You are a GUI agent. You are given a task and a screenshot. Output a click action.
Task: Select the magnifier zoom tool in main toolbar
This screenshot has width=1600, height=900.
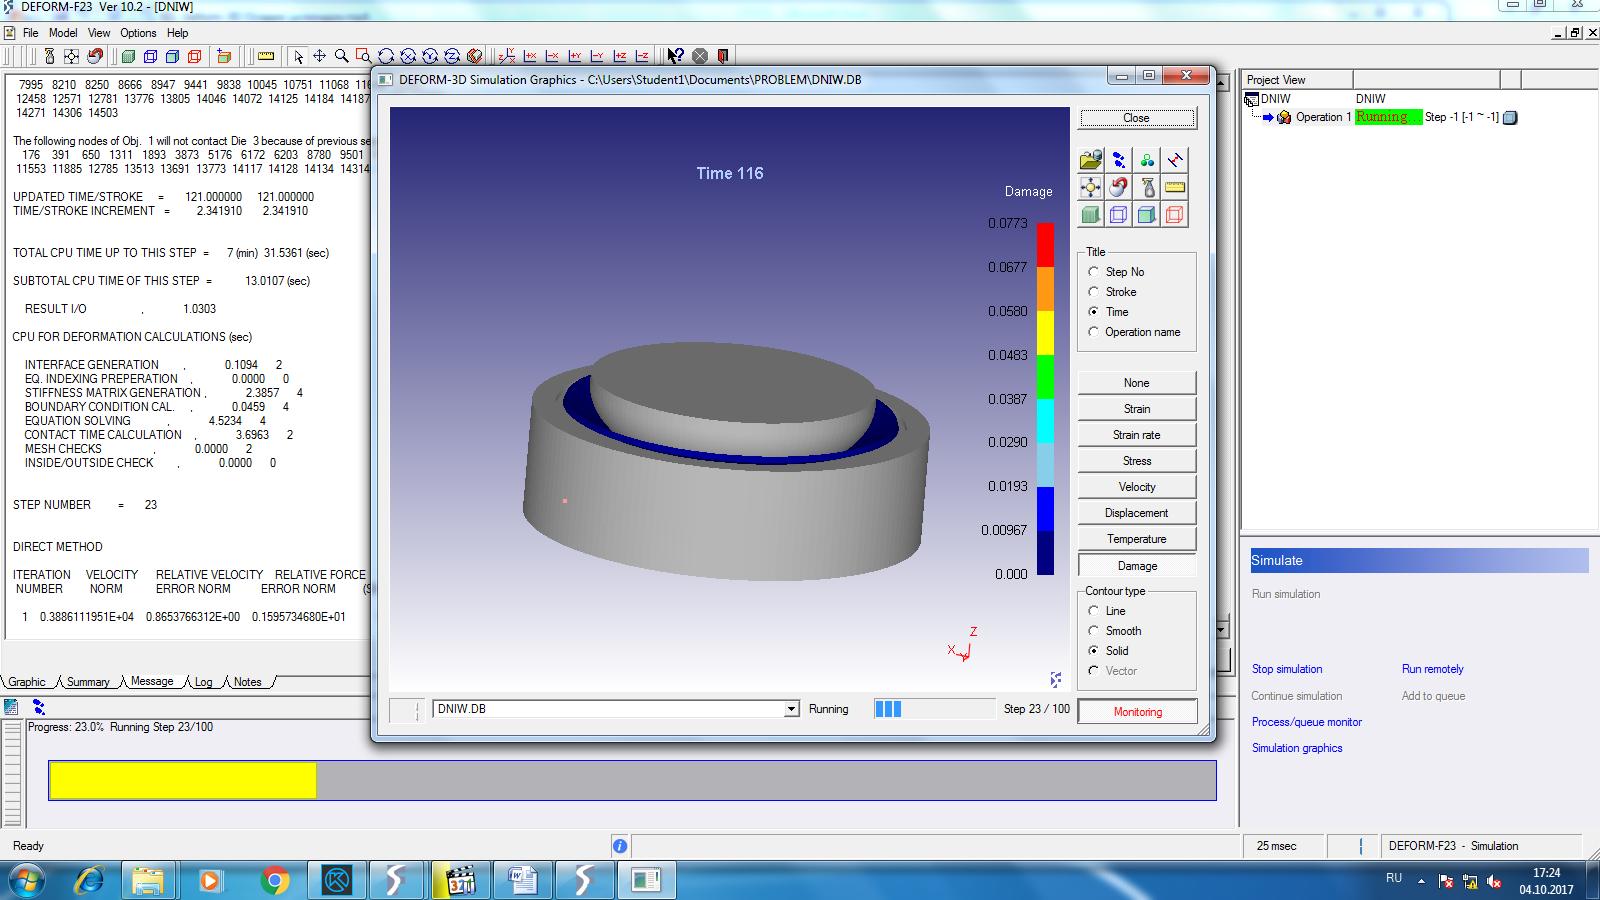click(341, 56)
